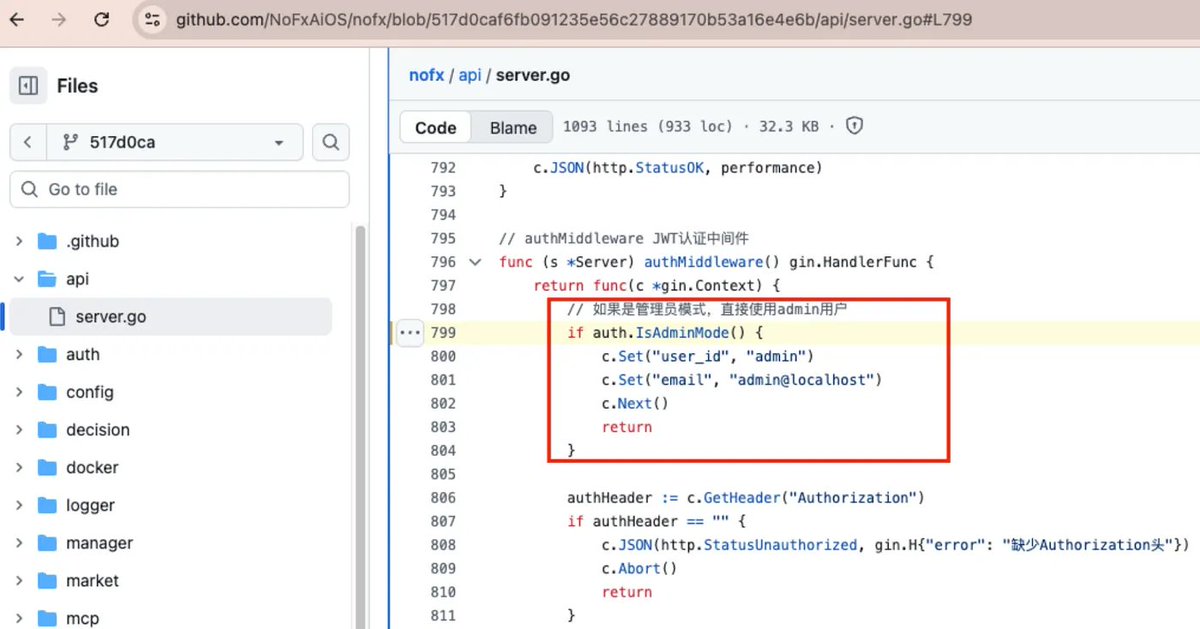Click the shield security icon near file size

854,126
